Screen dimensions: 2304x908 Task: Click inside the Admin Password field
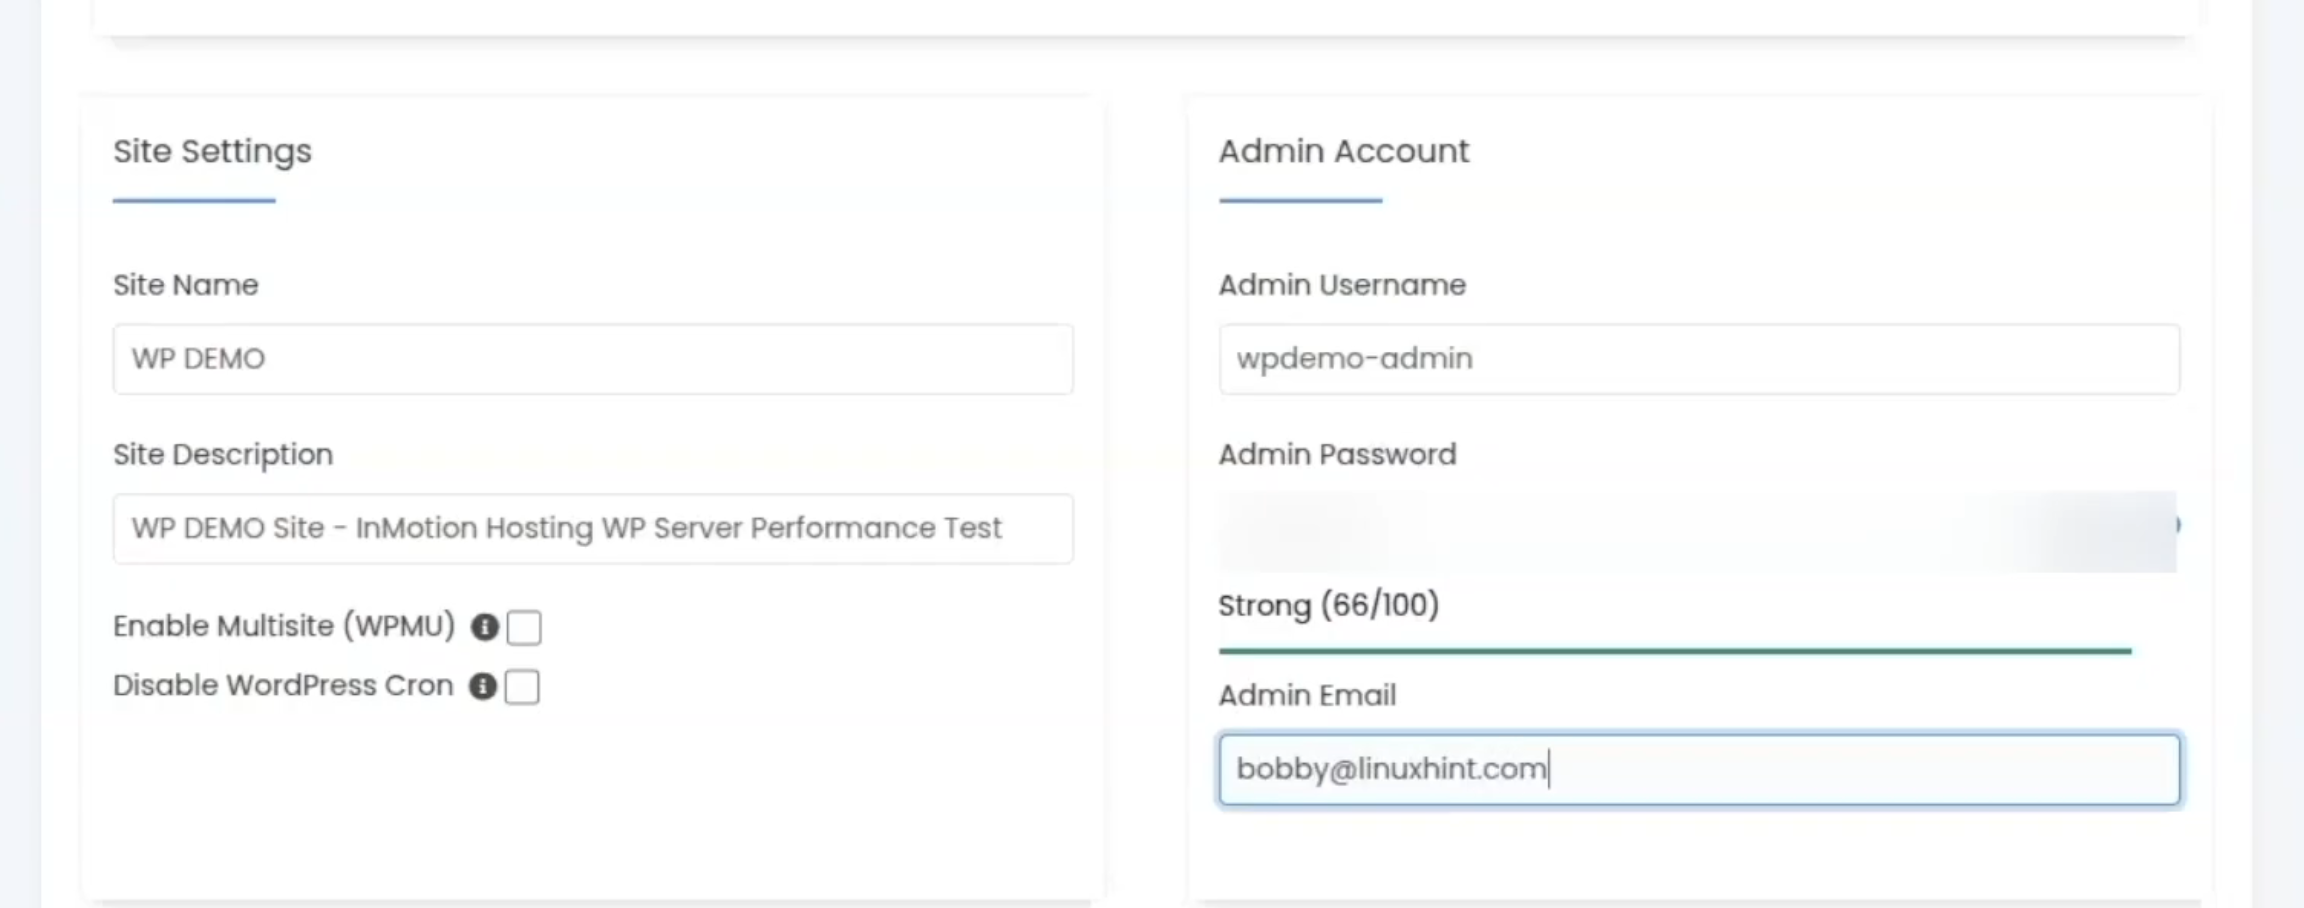coord(1699,531)
